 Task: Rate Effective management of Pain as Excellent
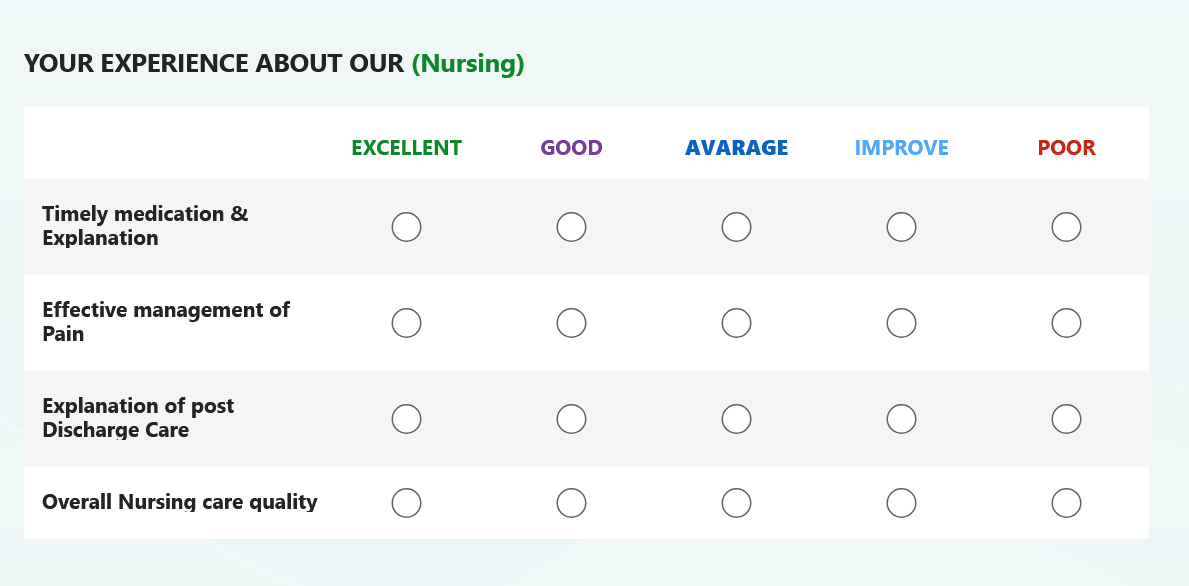coord(406,323)
